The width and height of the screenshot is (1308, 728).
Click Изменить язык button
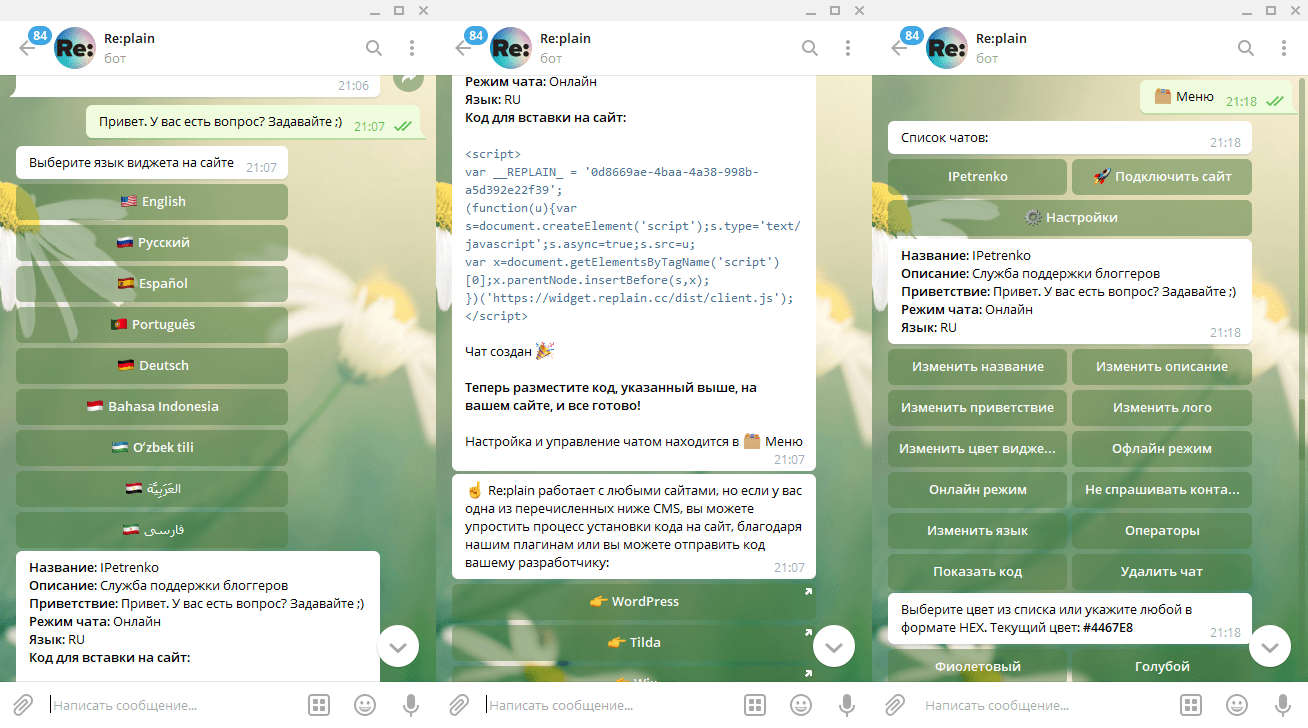click(x=978, y=530)
